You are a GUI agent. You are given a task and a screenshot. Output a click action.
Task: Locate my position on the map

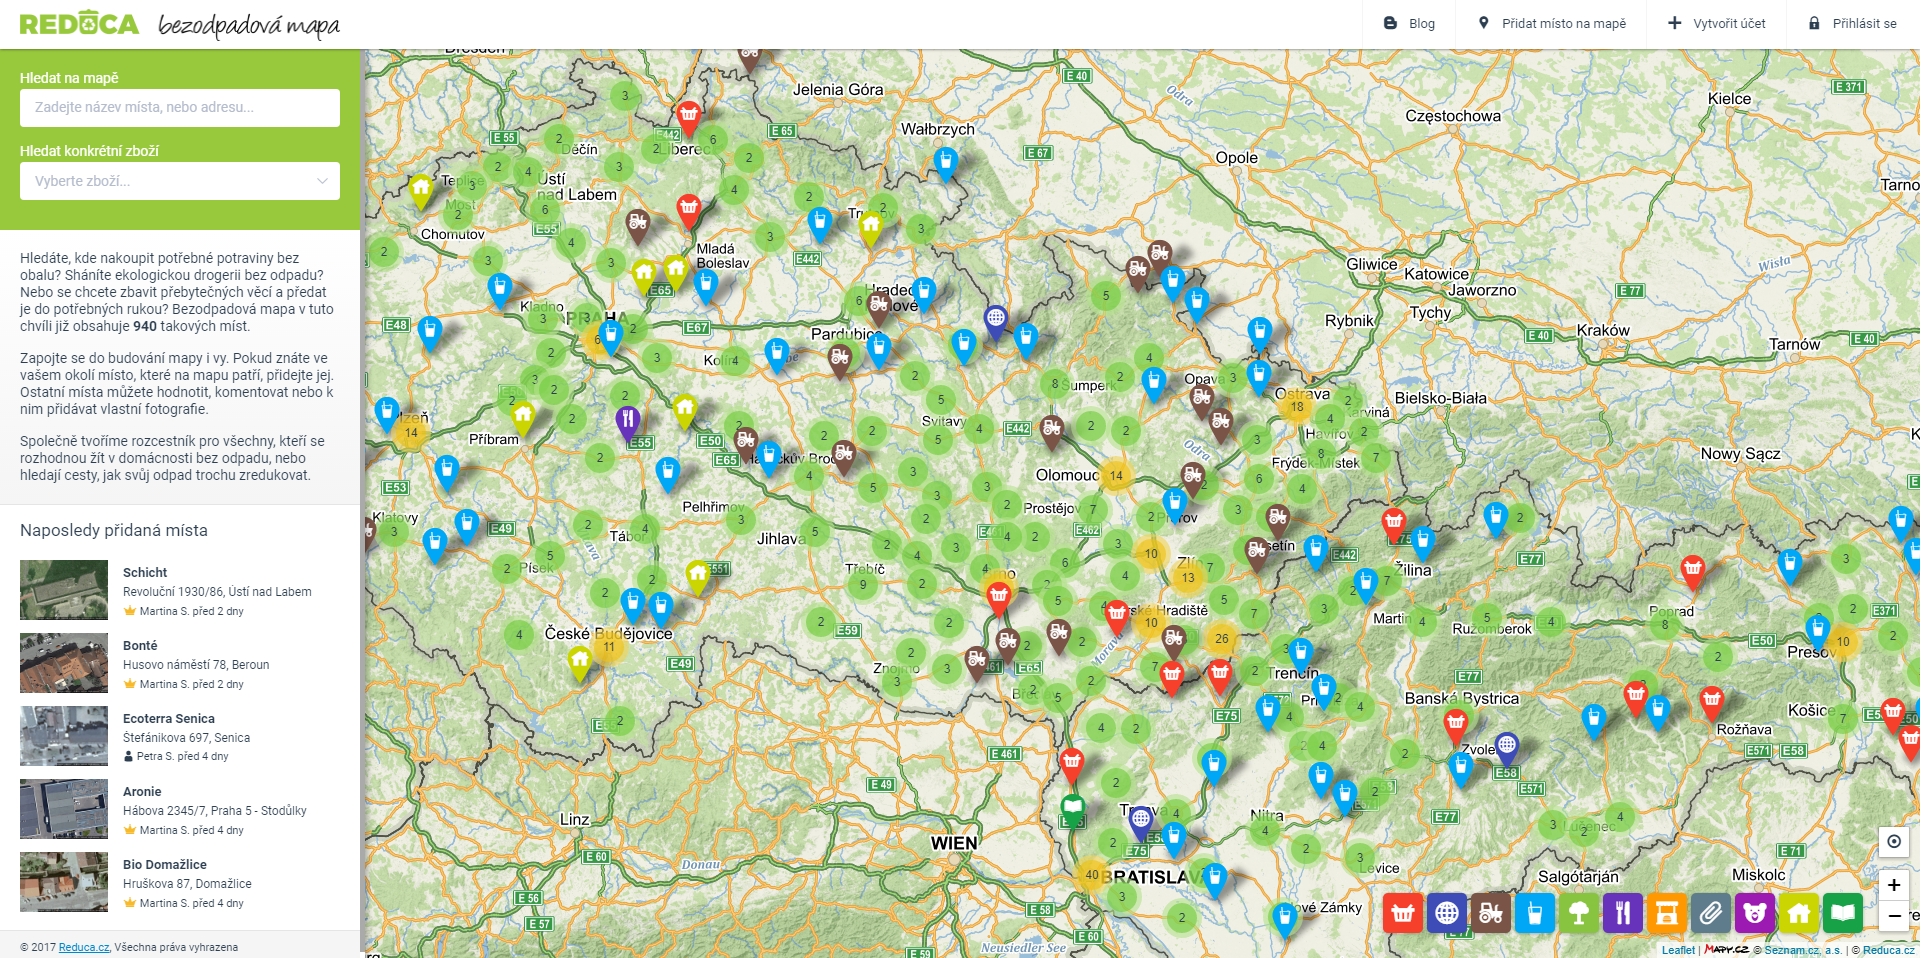(1894, 842)
